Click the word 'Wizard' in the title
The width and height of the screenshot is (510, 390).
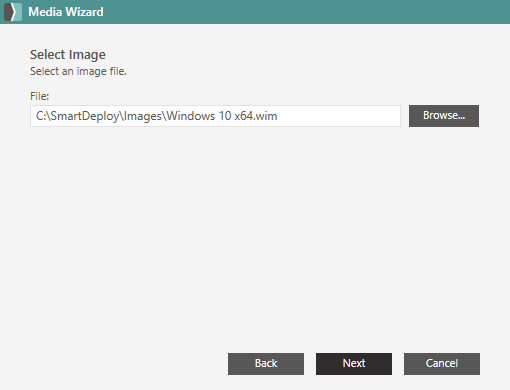point(84,12)
